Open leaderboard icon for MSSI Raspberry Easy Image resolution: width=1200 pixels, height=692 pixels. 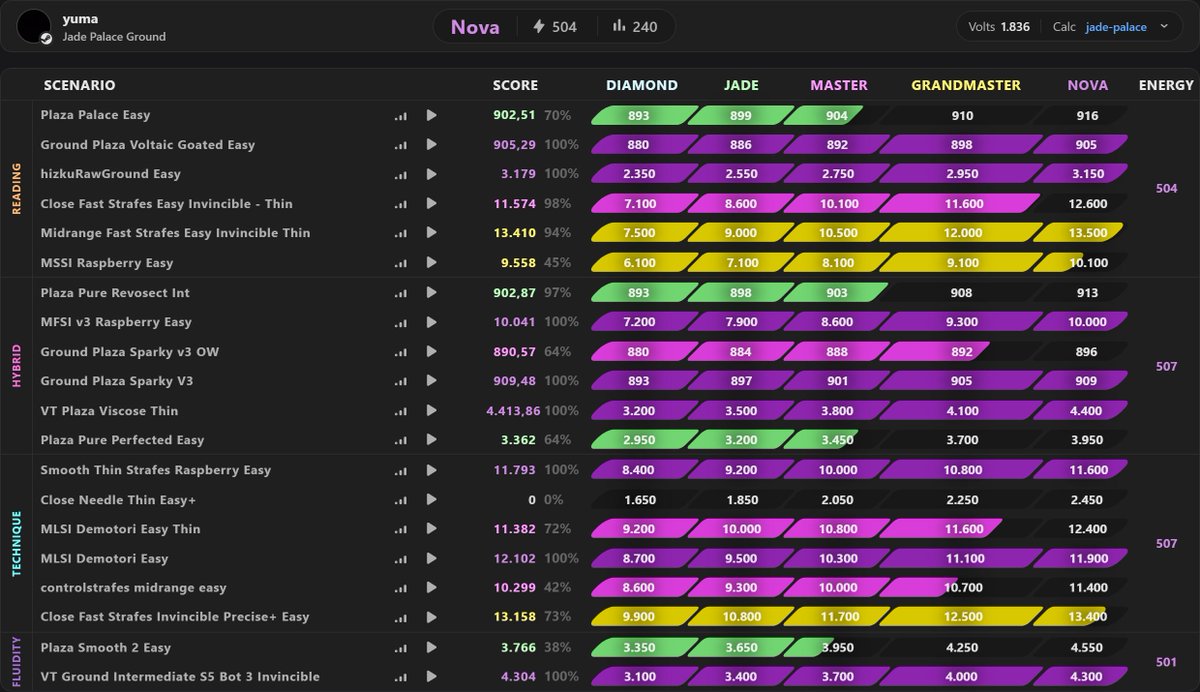tap(401, 263)
